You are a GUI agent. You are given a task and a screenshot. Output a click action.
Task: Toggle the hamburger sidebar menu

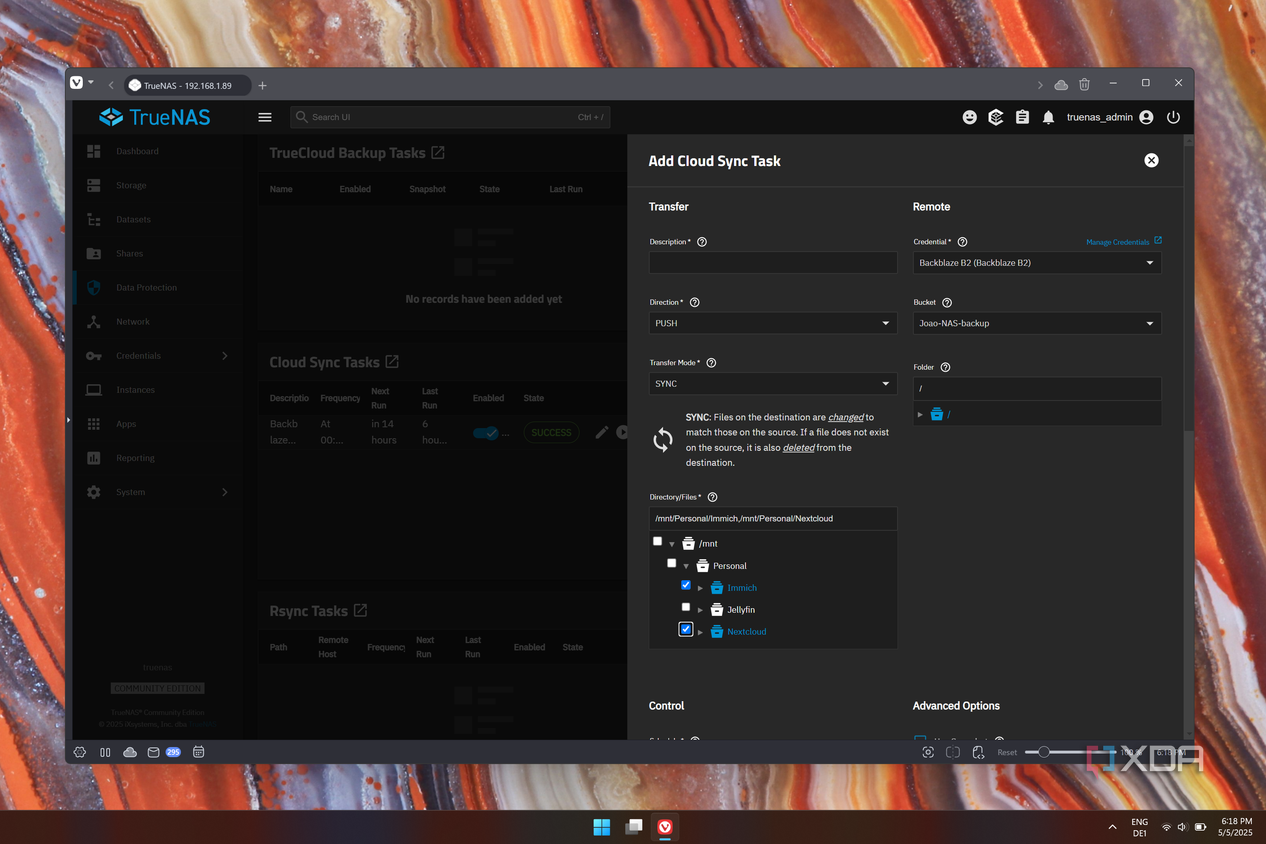pyautogui.click(x=265, y=117)
